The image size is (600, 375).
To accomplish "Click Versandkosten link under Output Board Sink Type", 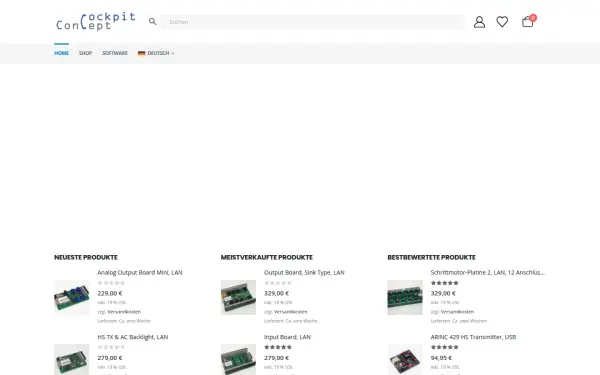I will [291, 312].
